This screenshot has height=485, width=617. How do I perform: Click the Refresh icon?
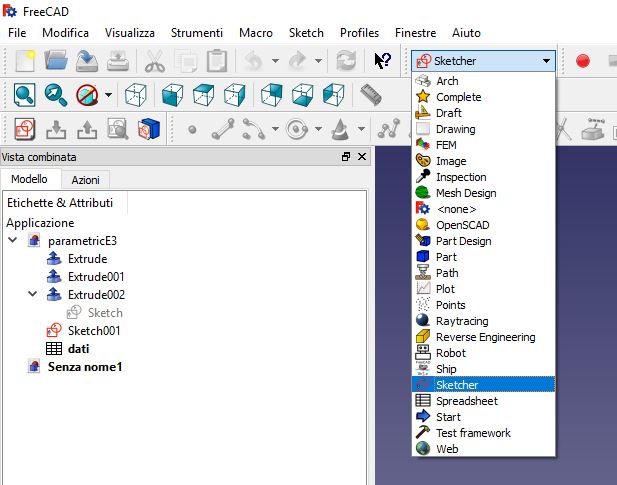click(346, 61)
